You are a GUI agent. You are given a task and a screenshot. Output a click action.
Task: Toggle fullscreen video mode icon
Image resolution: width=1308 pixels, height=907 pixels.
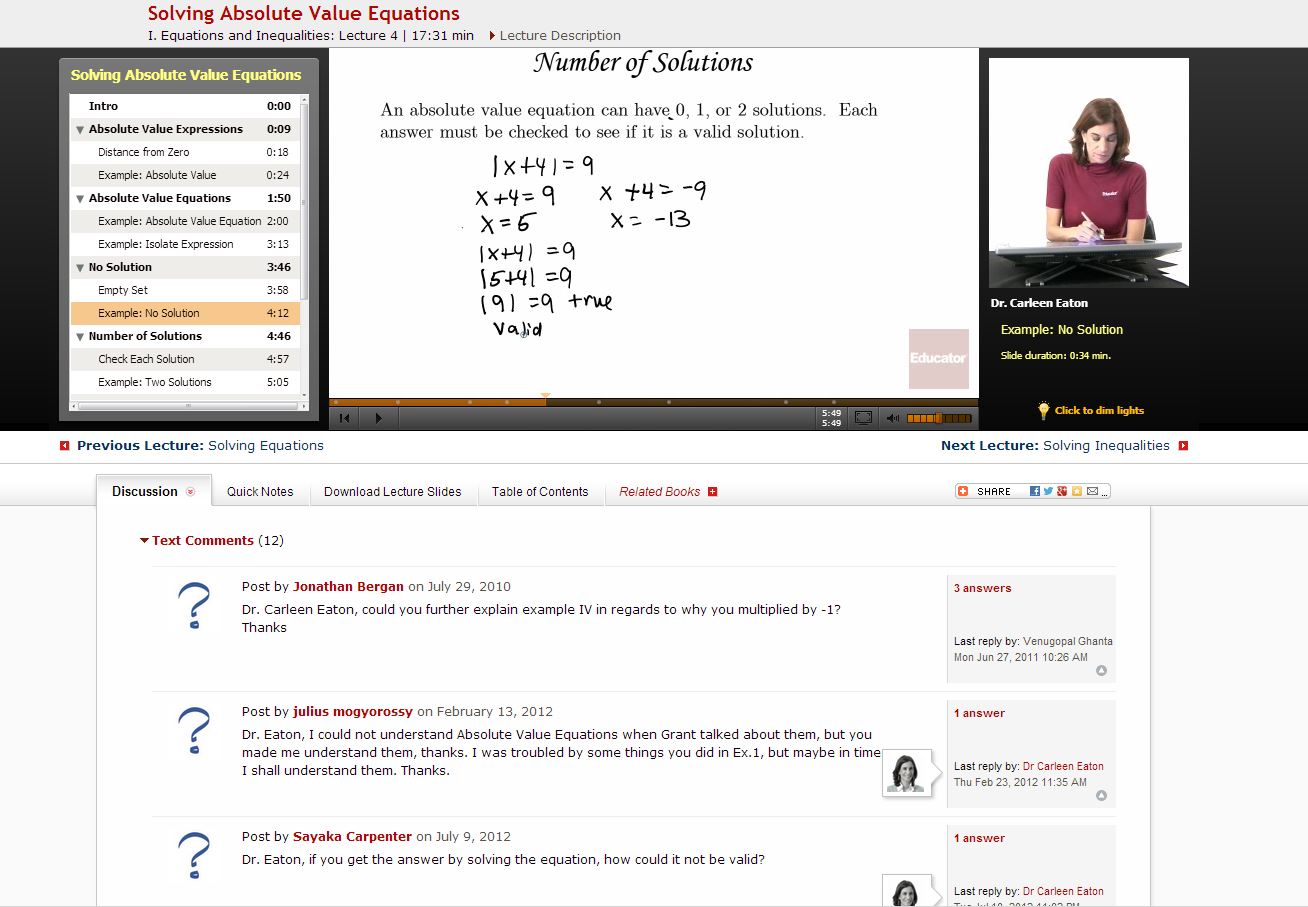point(863,418)
